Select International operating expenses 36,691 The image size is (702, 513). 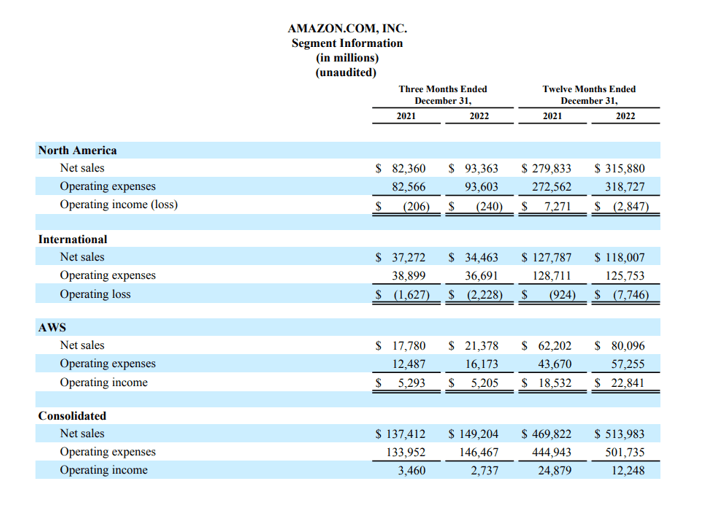pyautogui.click(x=481, y=276)
